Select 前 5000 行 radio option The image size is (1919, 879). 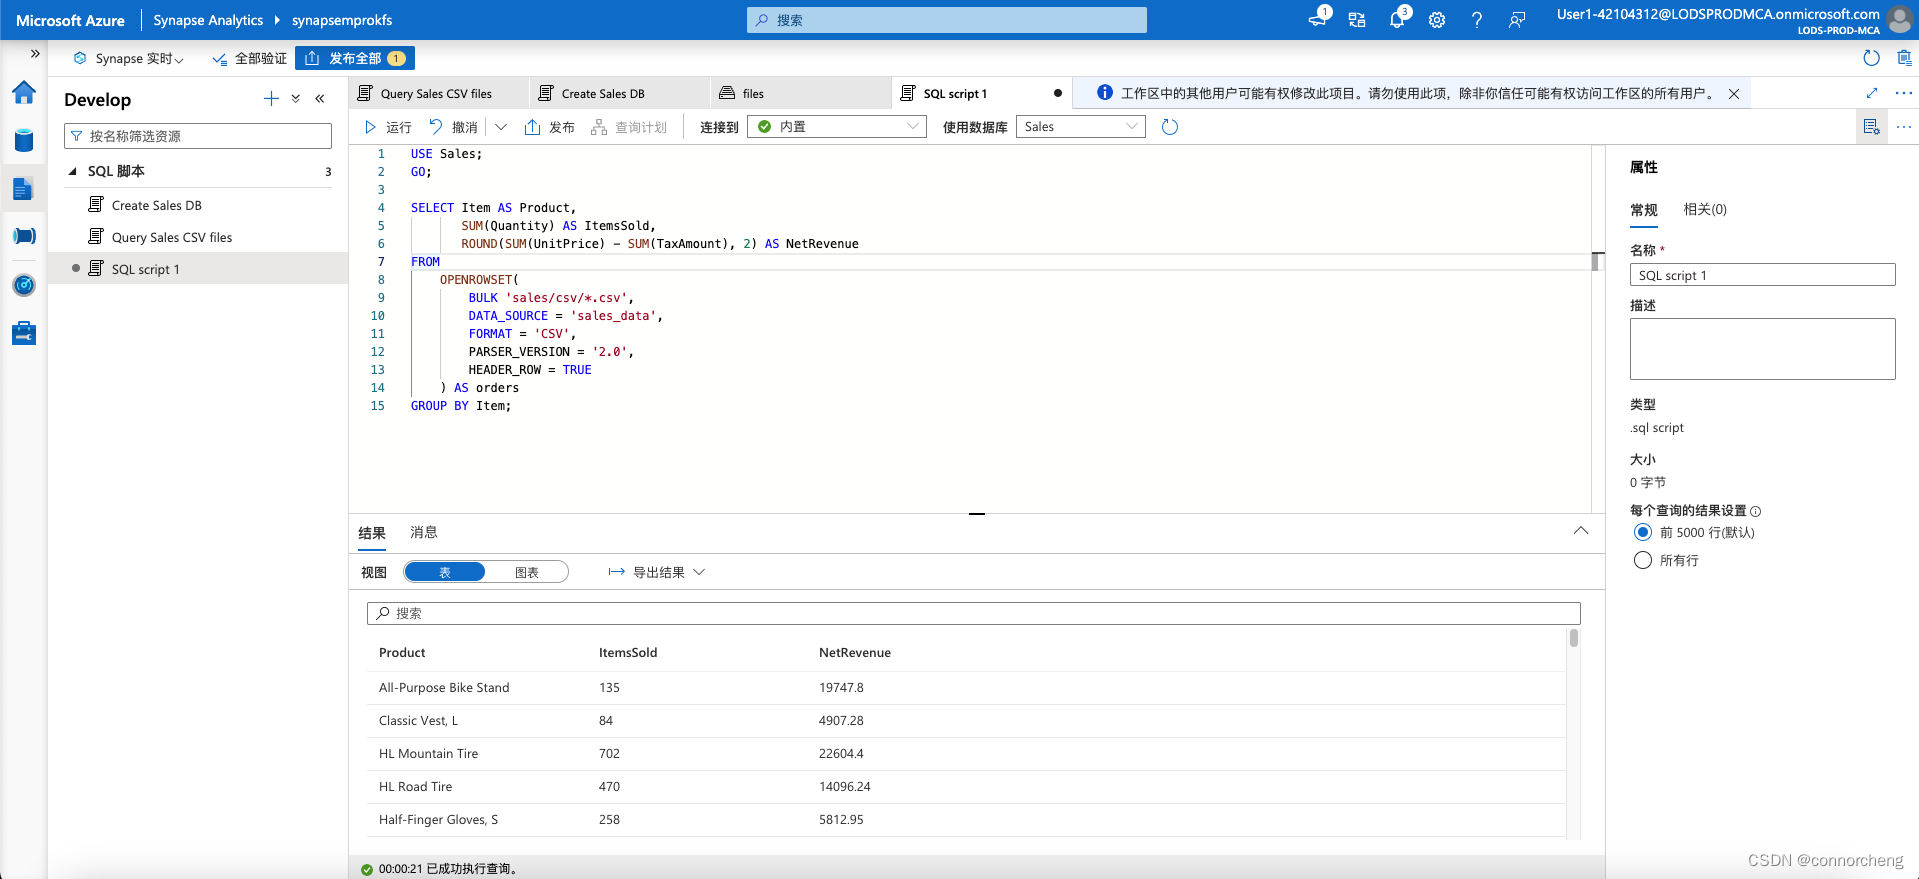[1643, 532]
